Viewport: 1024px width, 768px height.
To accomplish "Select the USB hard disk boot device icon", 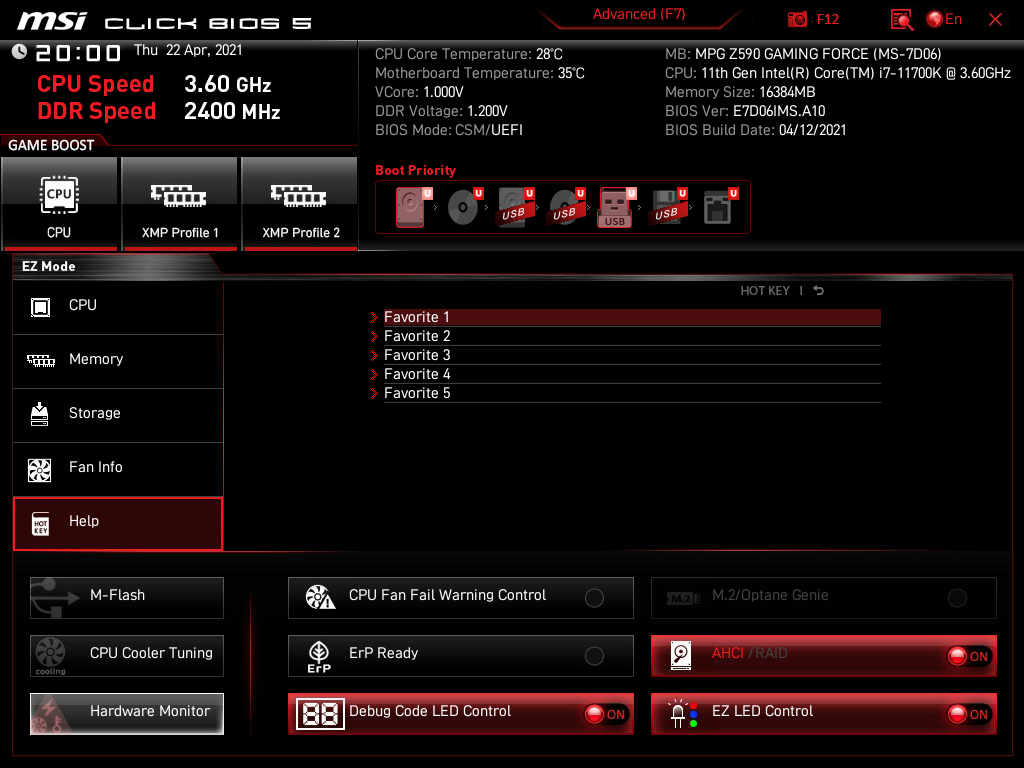I will pos(515,207).
